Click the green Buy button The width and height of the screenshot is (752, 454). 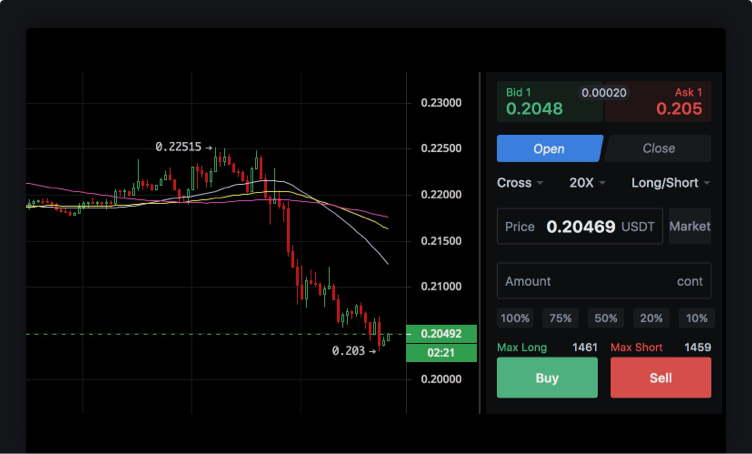[547, 378]
